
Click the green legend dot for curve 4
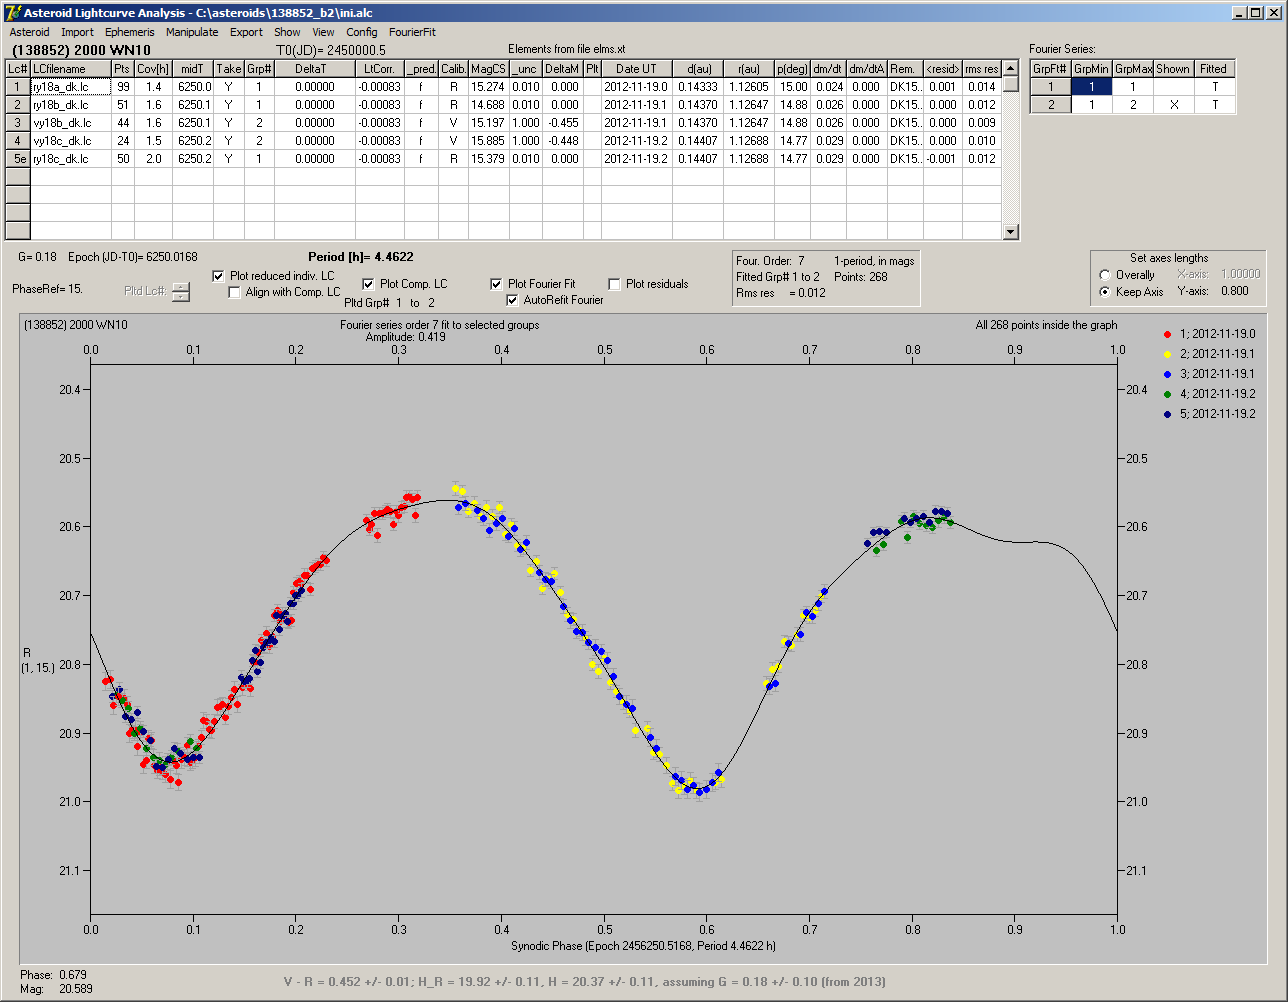coord(1168,394)
